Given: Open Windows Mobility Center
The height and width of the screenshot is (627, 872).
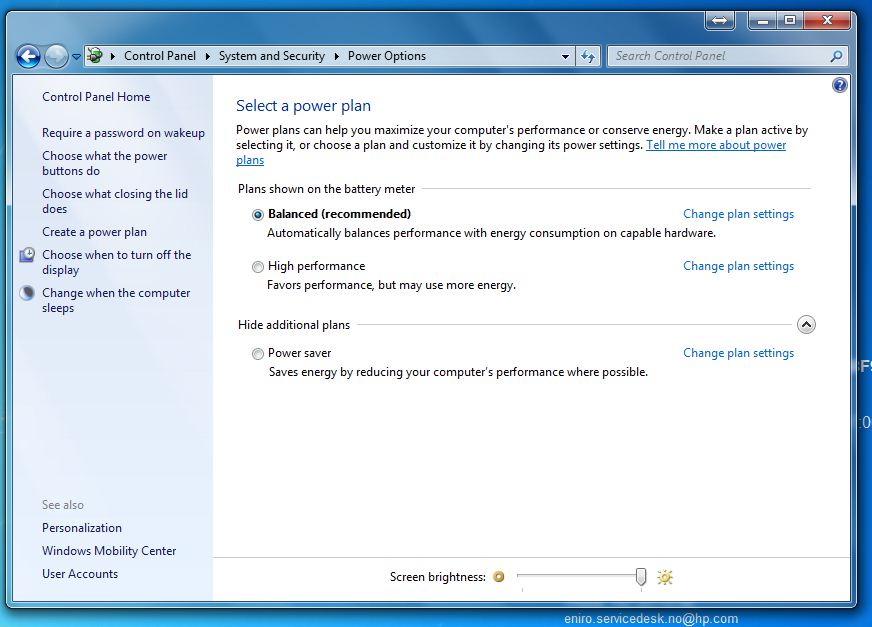Looking at the screenshot, I should (109, 551).
